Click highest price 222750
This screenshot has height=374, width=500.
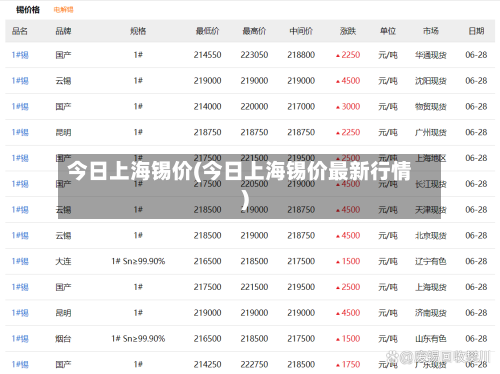click(x=254, y=364)
